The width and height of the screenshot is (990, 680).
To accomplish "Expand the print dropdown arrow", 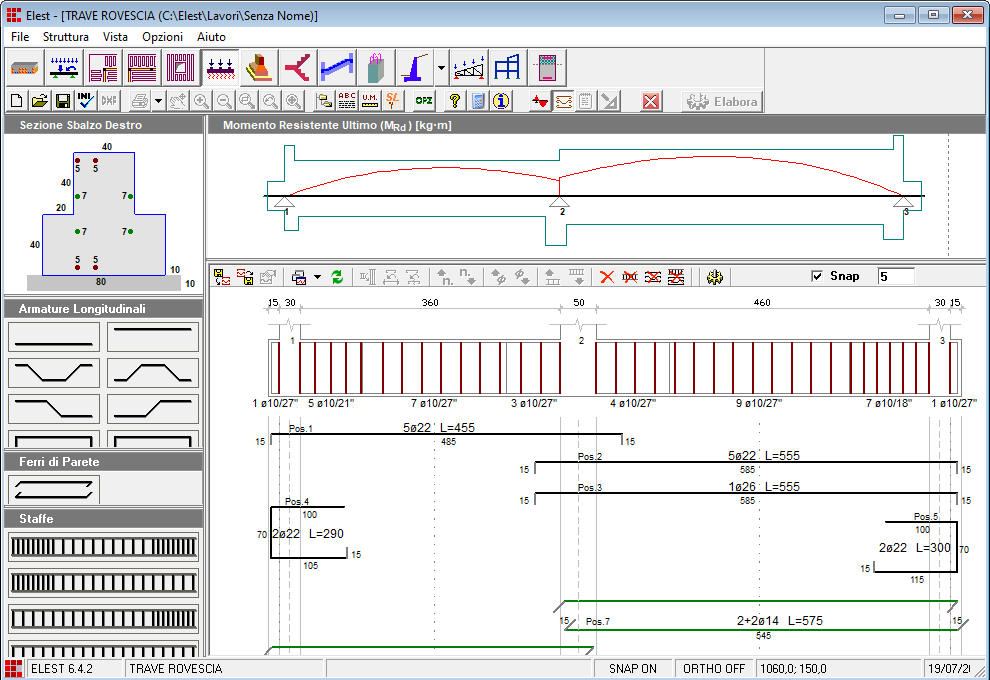I will [x=158, y=102].
